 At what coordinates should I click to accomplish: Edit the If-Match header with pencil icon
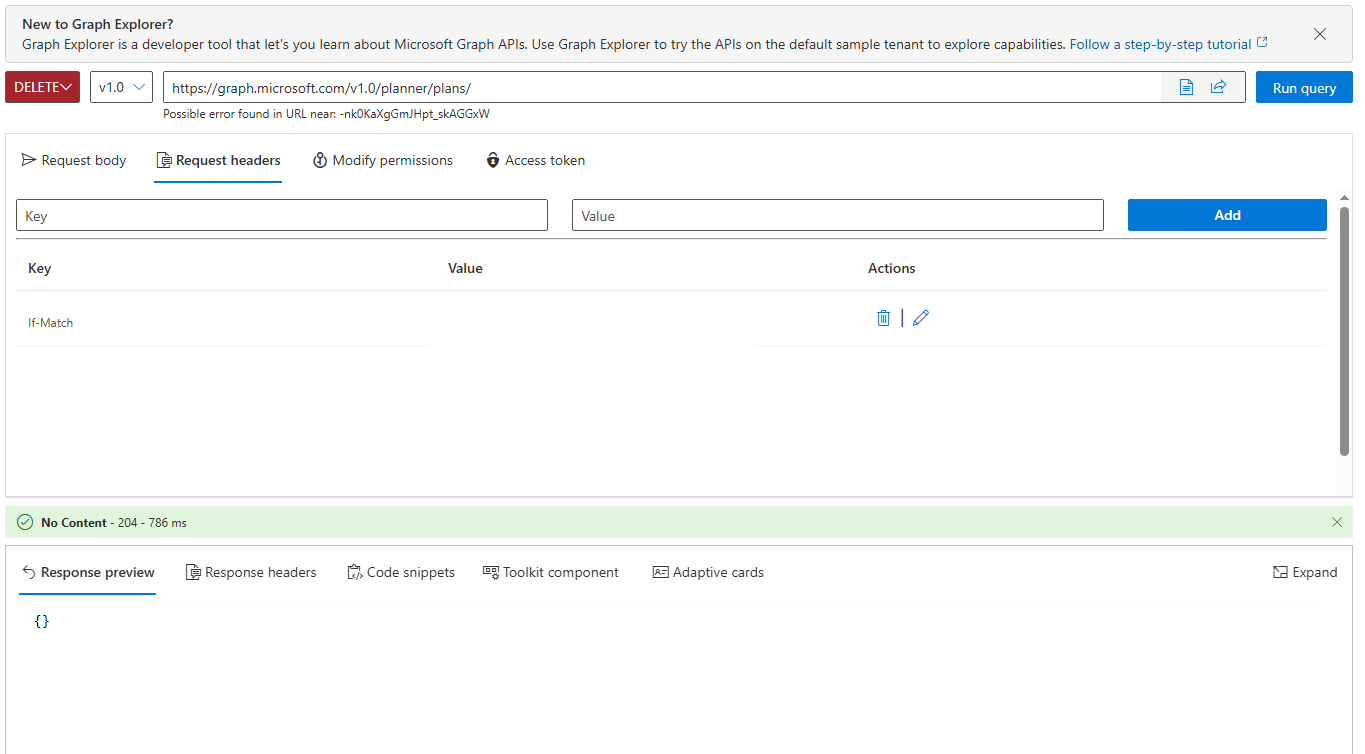(921, 318)
